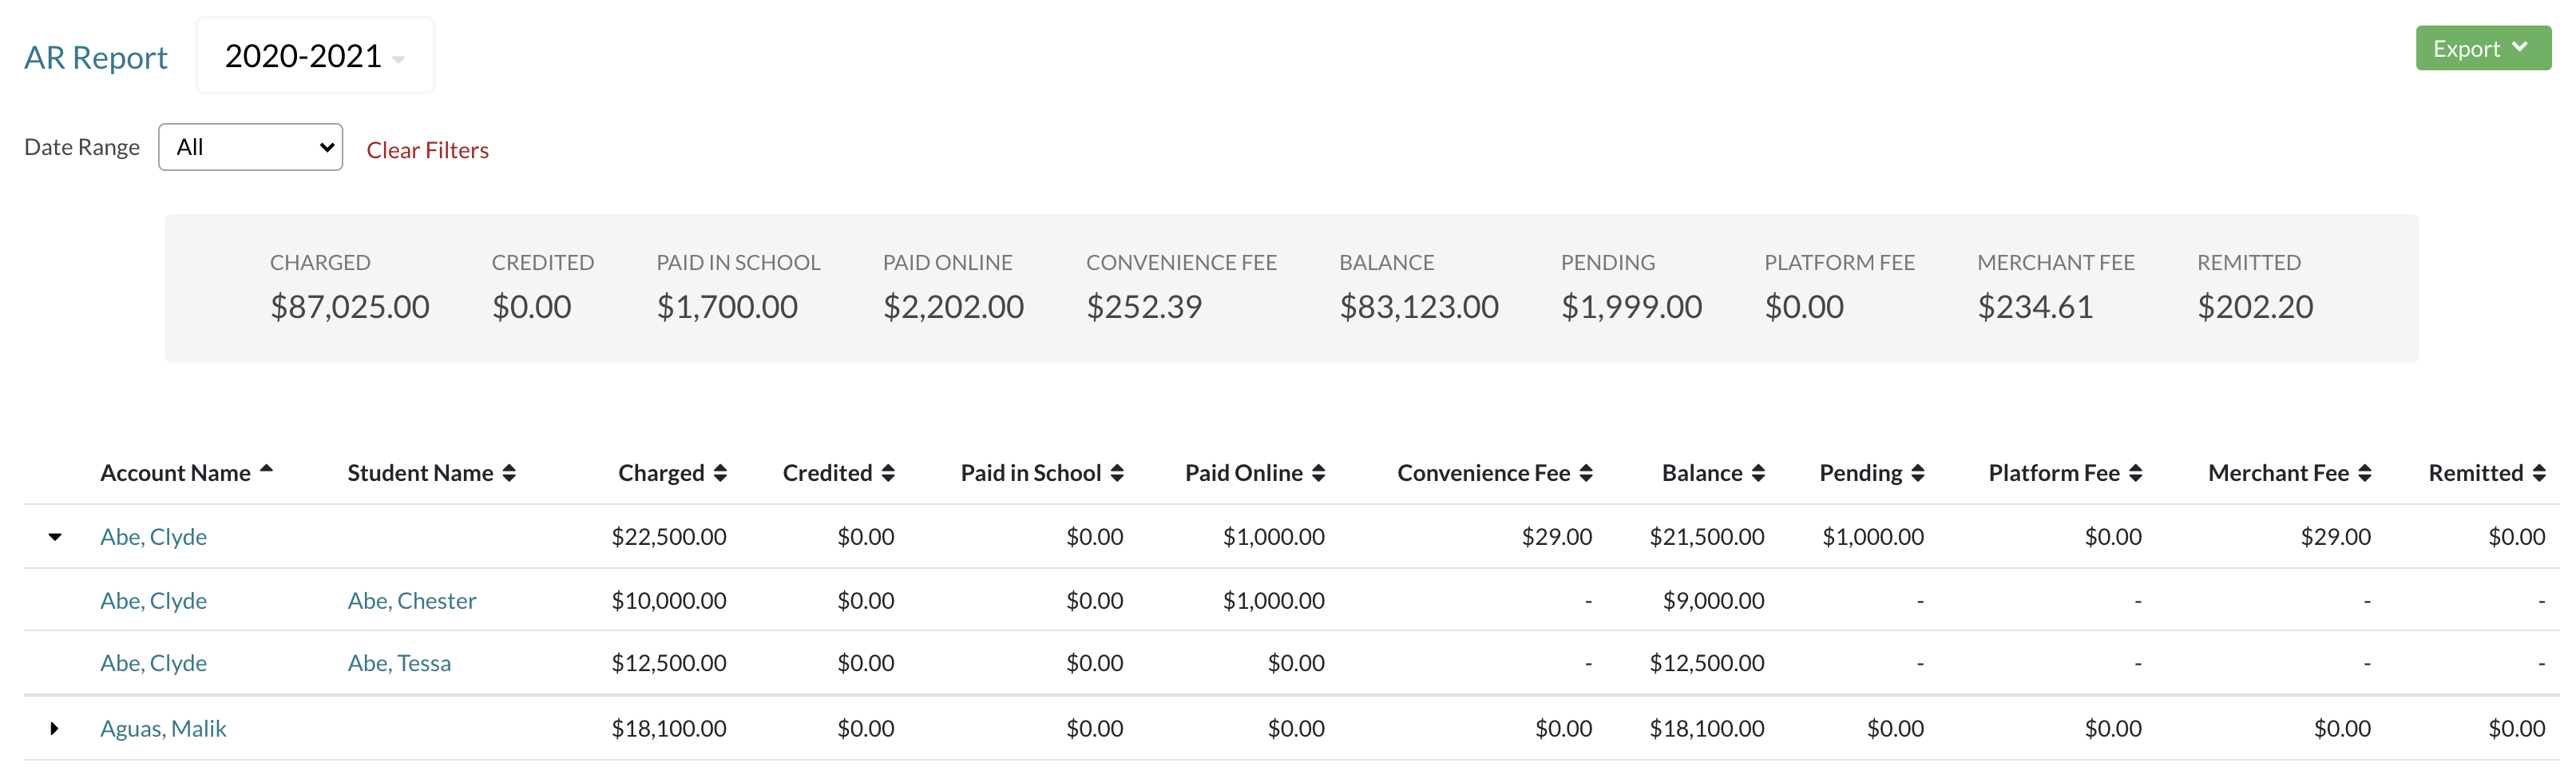The width and height of the screenshot is (2576, 767).
Task: Sort by Paid Online column
Action: tap(1321, 472)
